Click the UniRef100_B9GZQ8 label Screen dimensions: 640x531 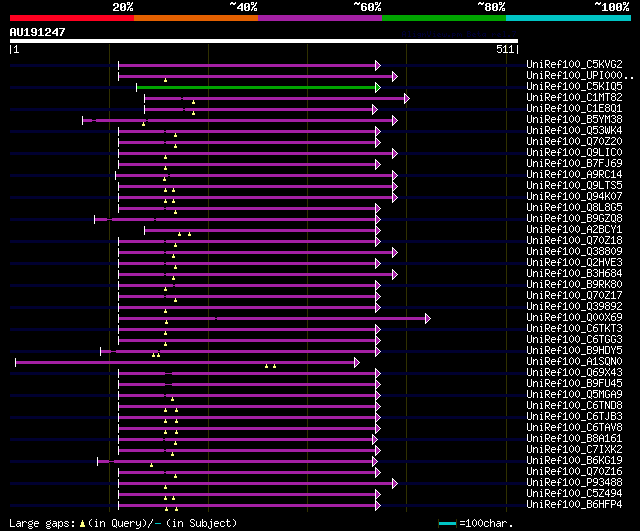574,219
